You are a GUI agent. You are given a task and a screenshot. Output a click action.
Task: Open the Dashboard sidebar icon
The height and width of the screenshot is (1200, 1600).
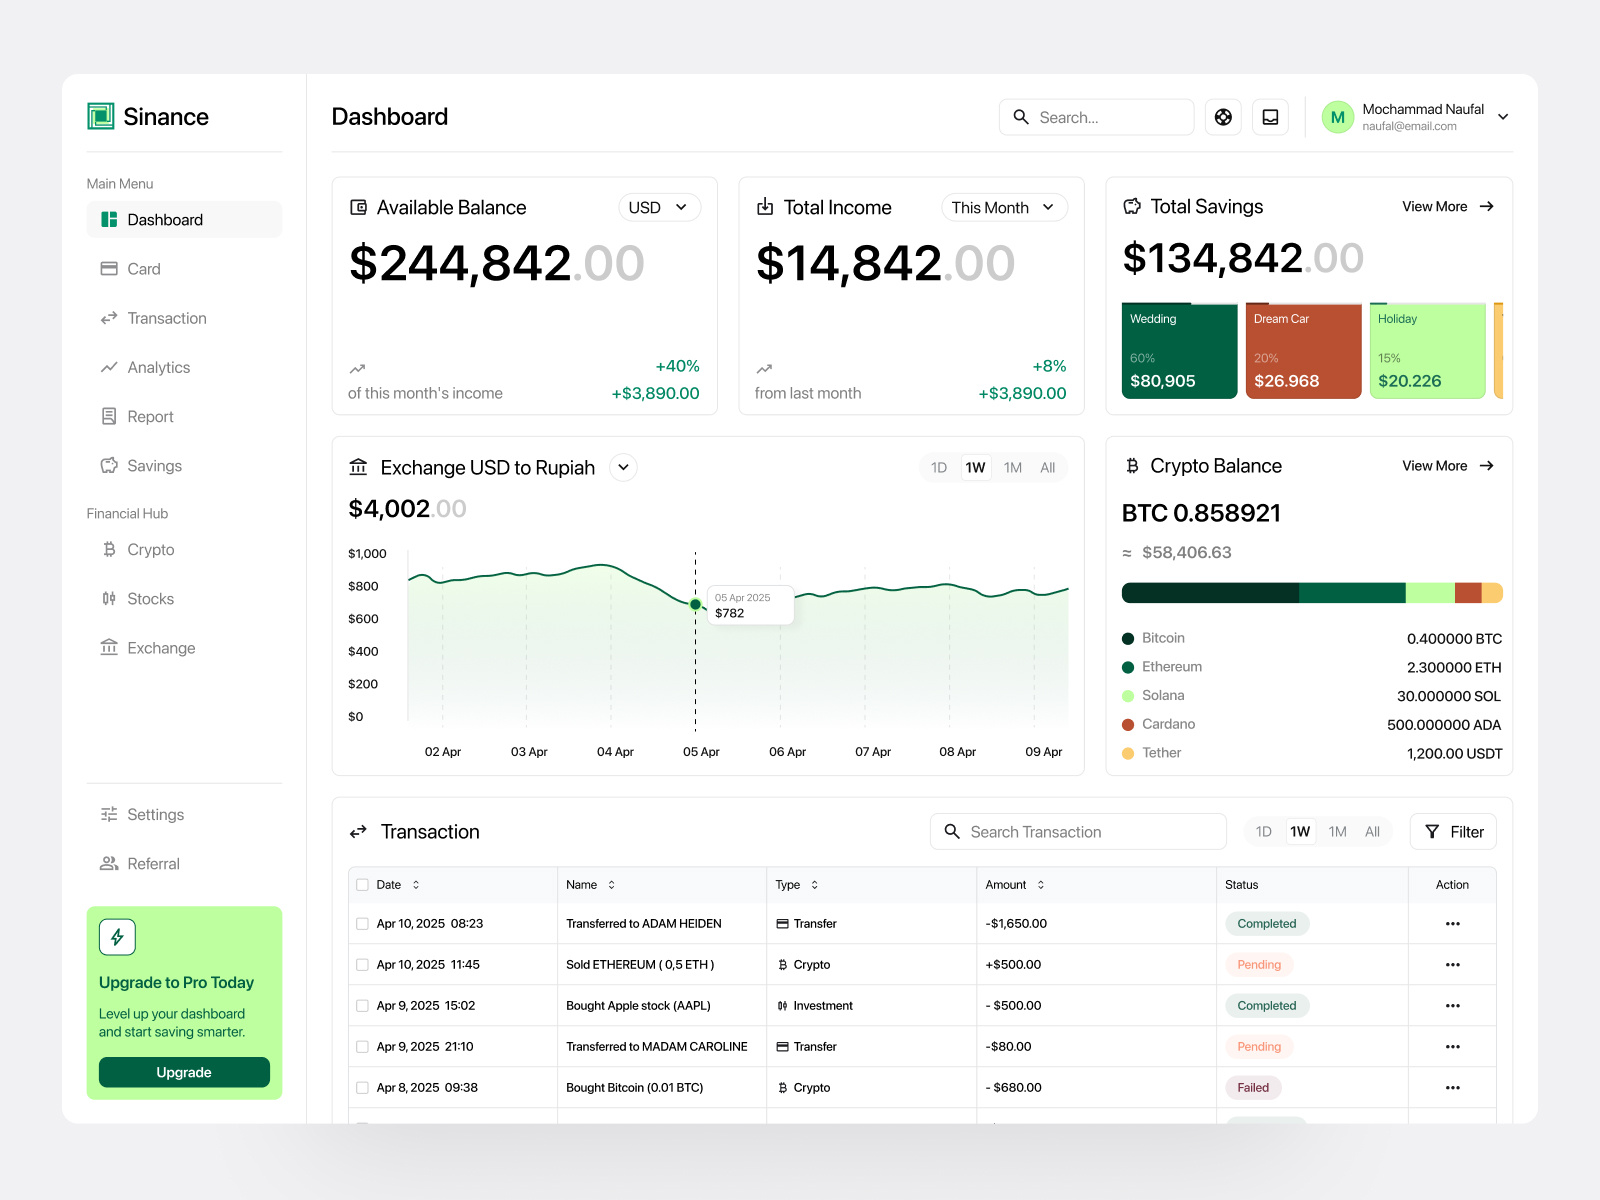(109, 219)
